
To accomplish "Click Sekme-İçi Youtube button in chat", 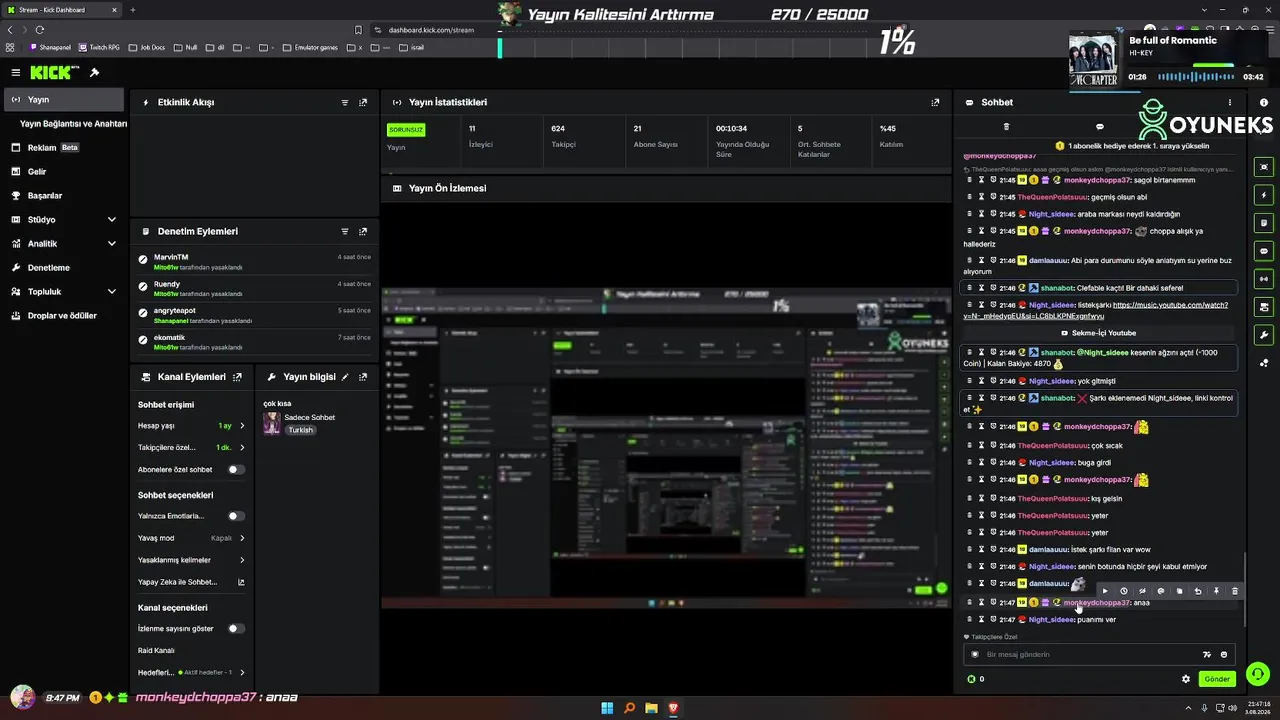I will [1100, 333].
